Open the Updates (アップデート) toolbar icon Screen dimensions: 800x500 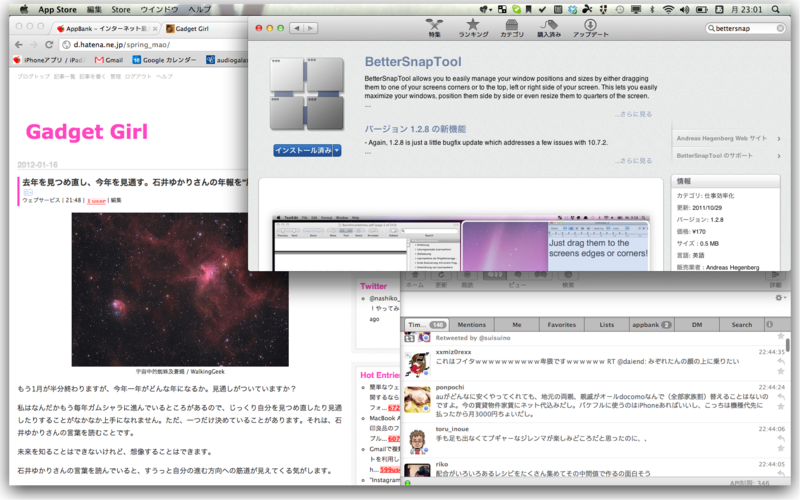click(x=590, y=28)
